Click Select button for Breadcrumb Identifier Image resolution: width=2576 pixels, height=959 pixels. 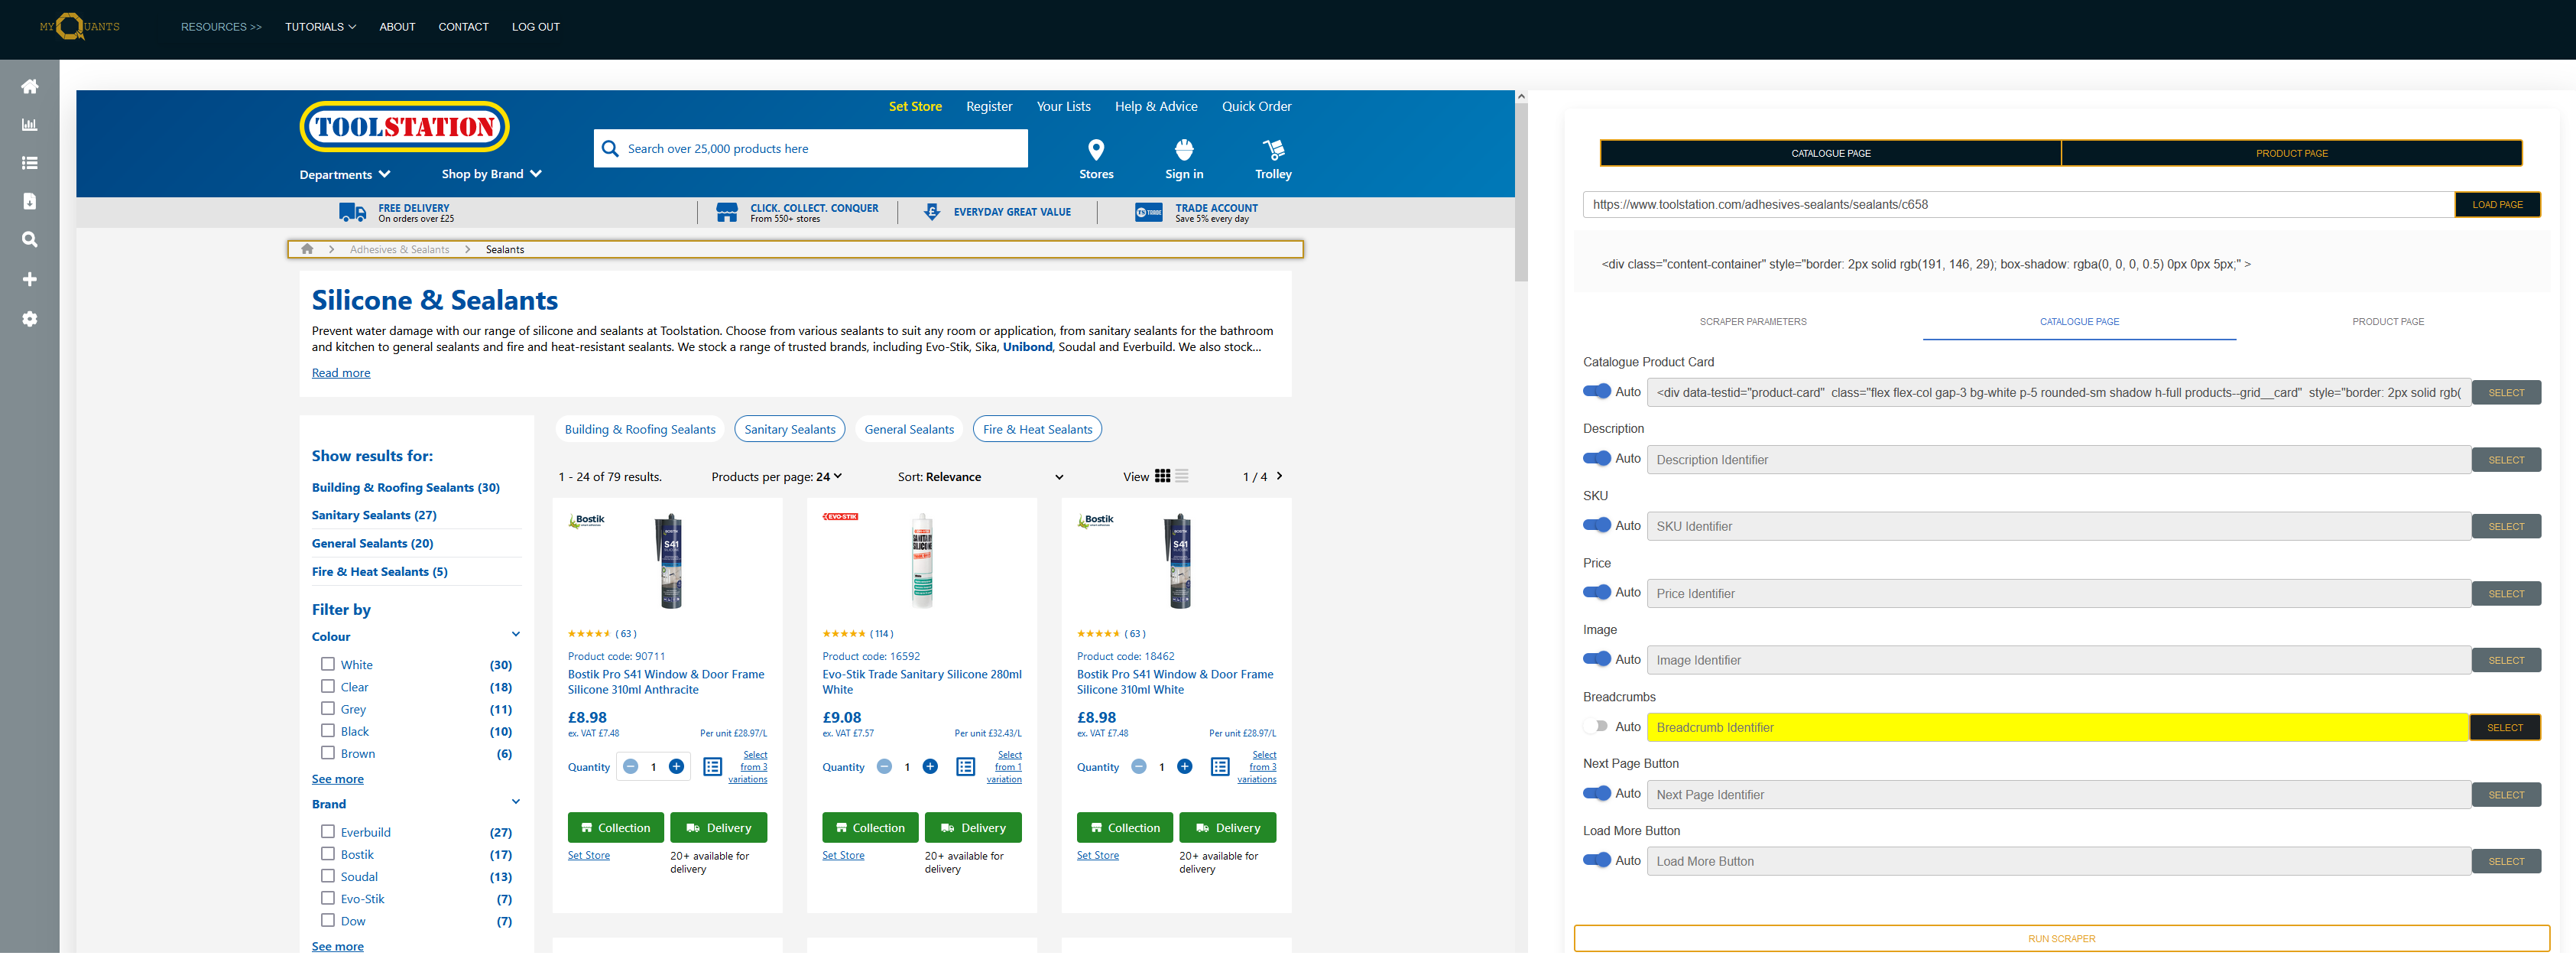click(x=2505, y=728)
